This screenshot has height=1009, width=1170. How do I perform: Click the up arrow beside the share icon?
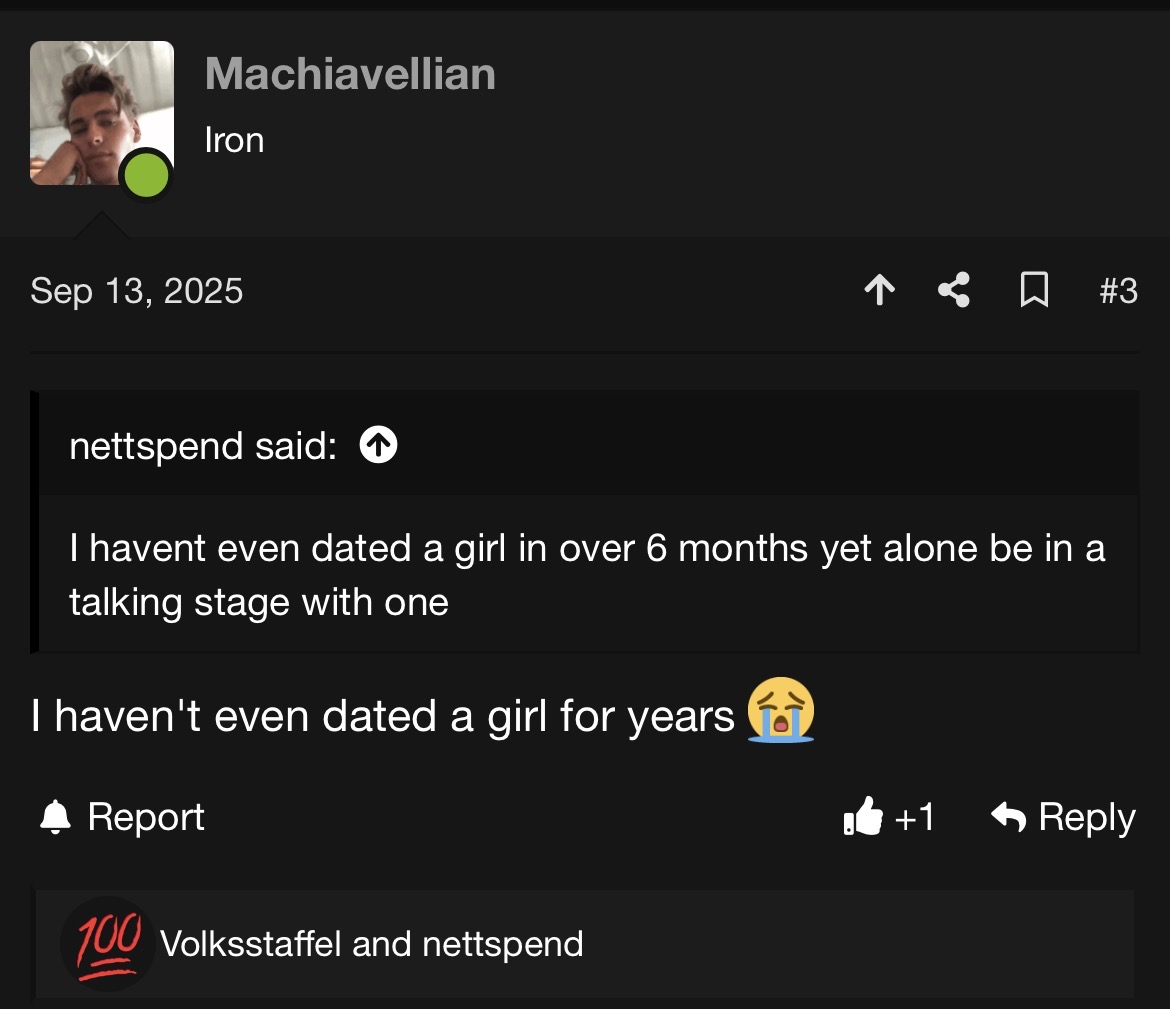pyautogui.click(x=879, y=291)
